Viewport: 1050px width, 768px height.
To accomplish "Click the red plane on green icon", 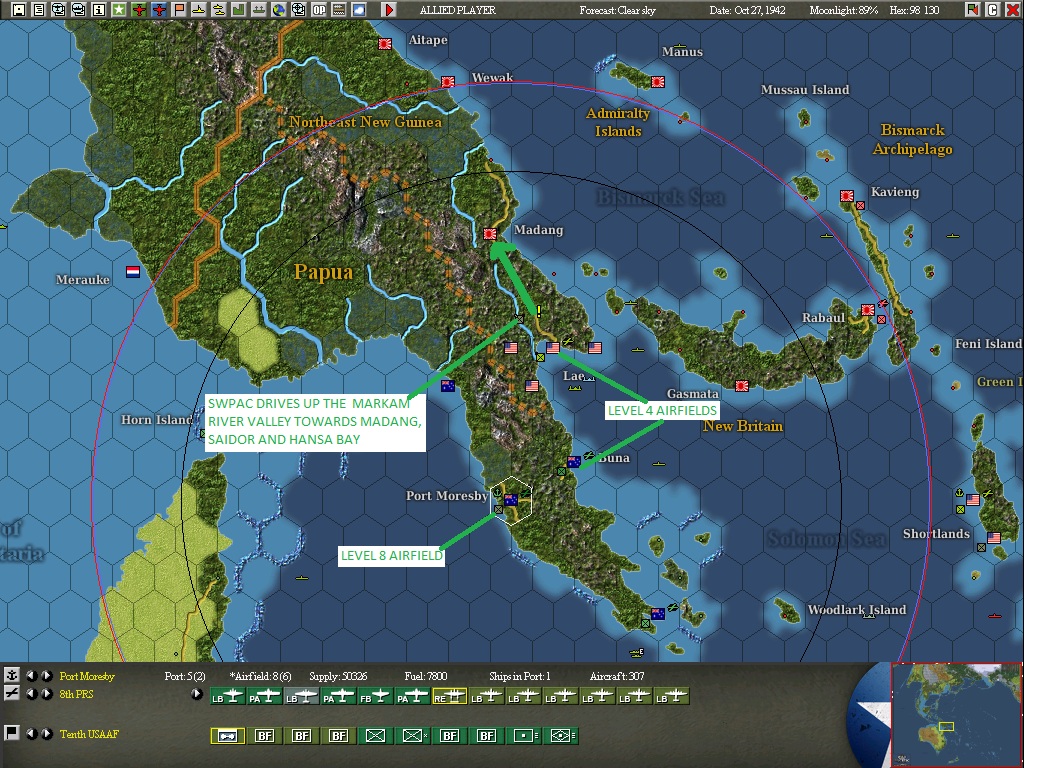I will [x=139, y=9].
